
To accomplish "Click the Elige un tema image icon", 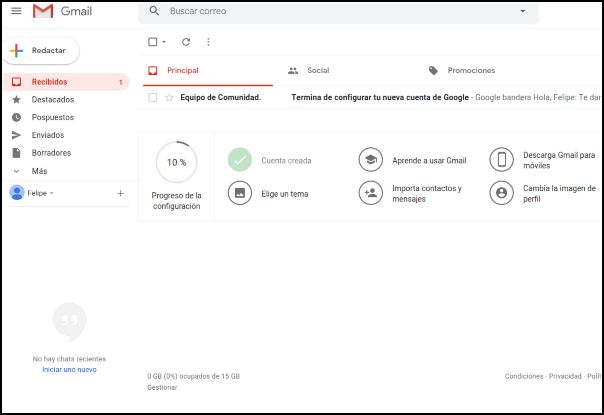I will 240,193.
